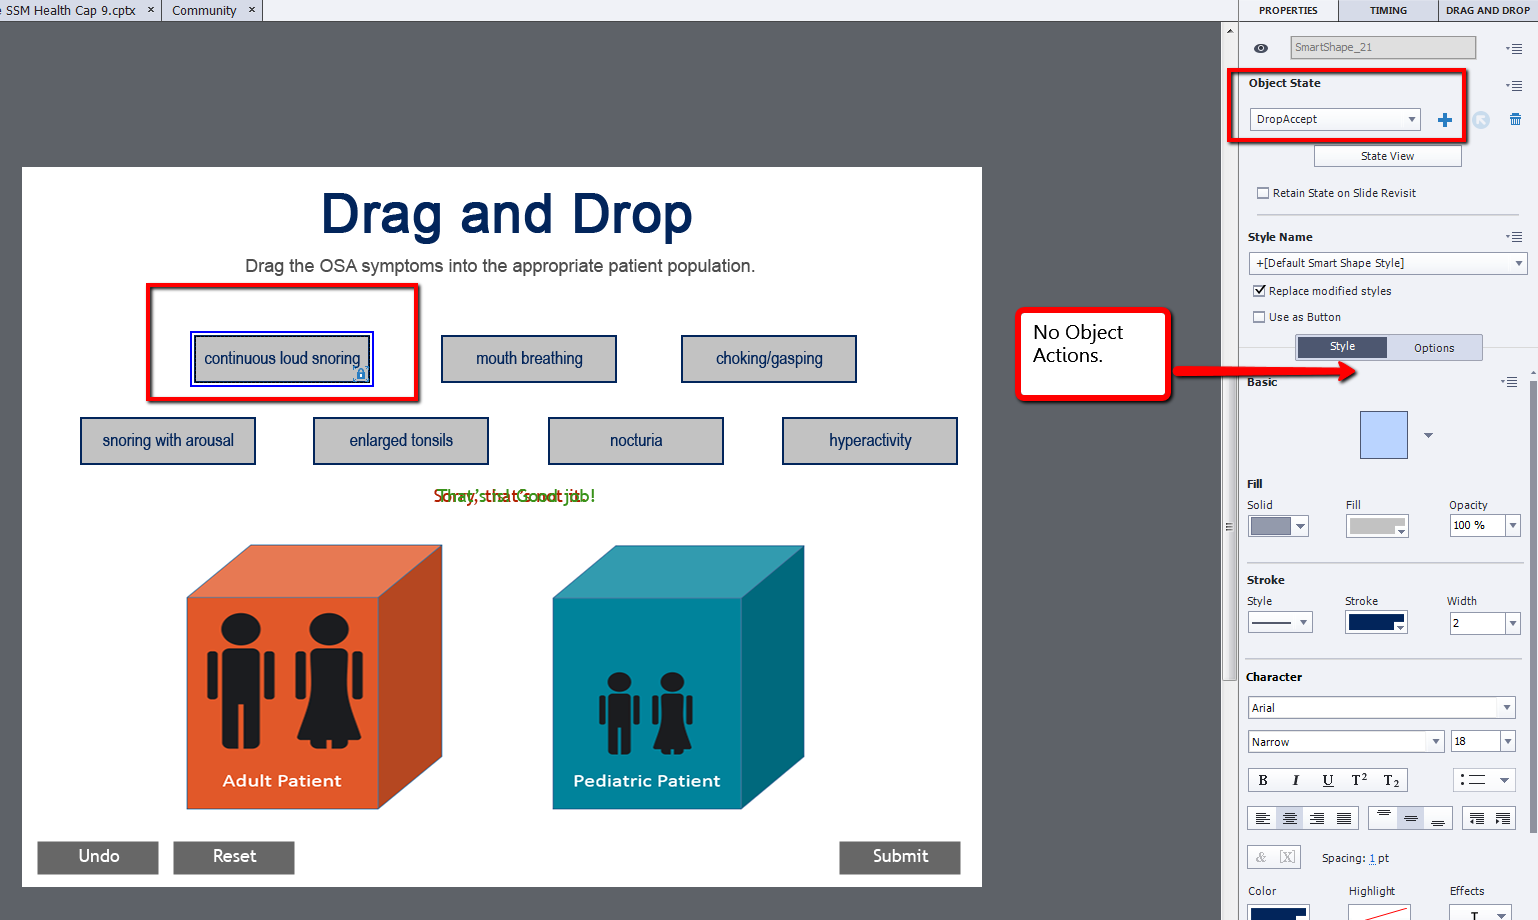Align text to the left

(1263, 818)
